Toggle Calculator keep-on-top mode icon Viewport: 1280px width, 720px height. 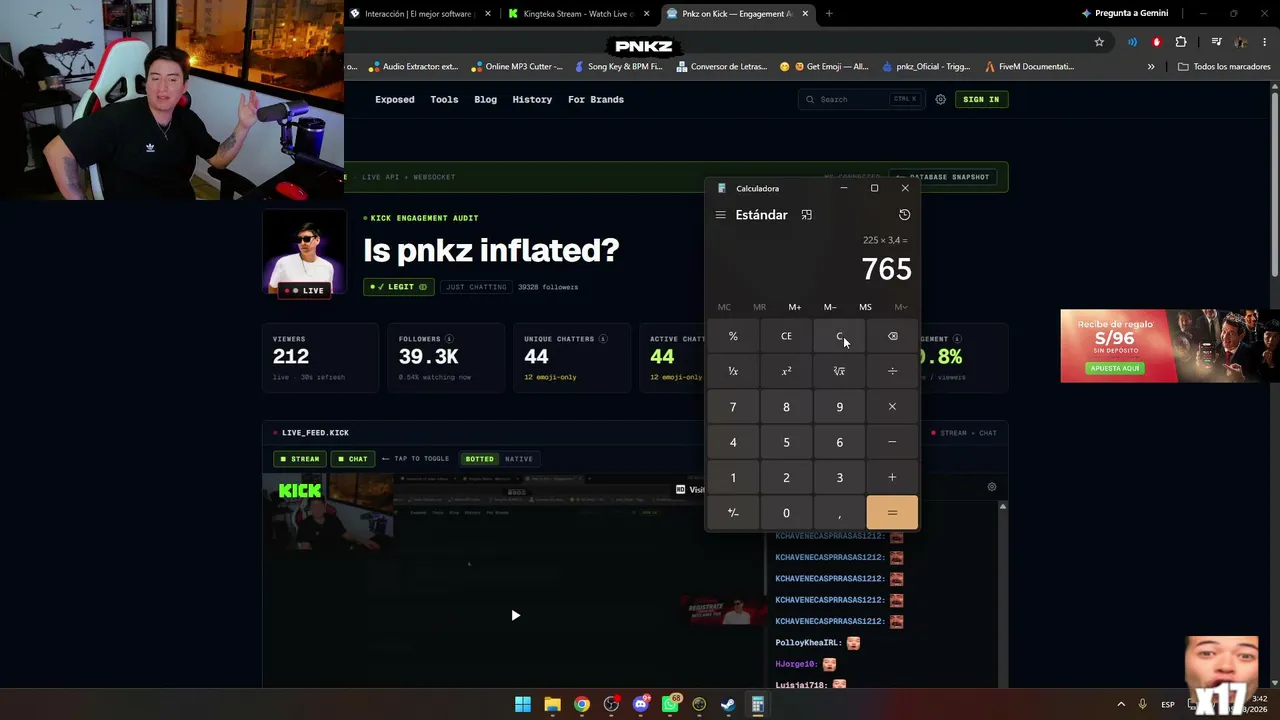point(807,215)
